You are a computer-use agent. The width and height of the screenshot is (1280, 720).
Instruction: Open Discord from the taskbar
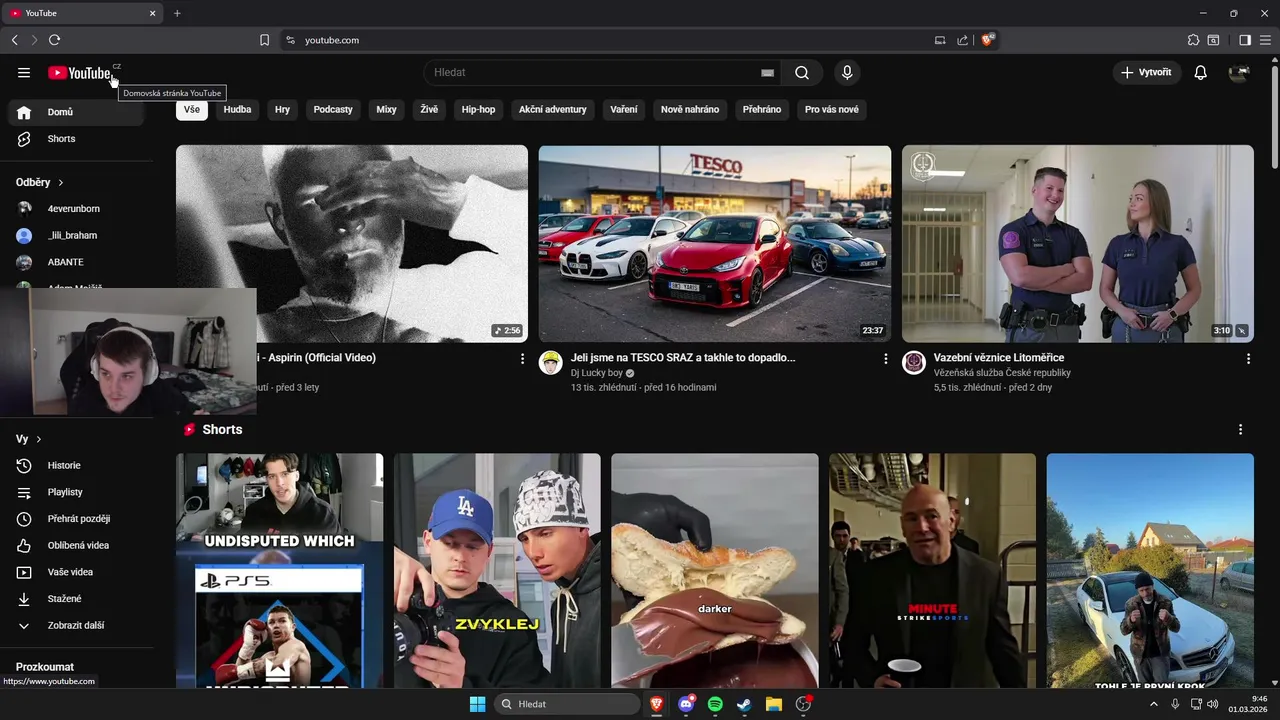pyautogui.click(x=686, y=704)
